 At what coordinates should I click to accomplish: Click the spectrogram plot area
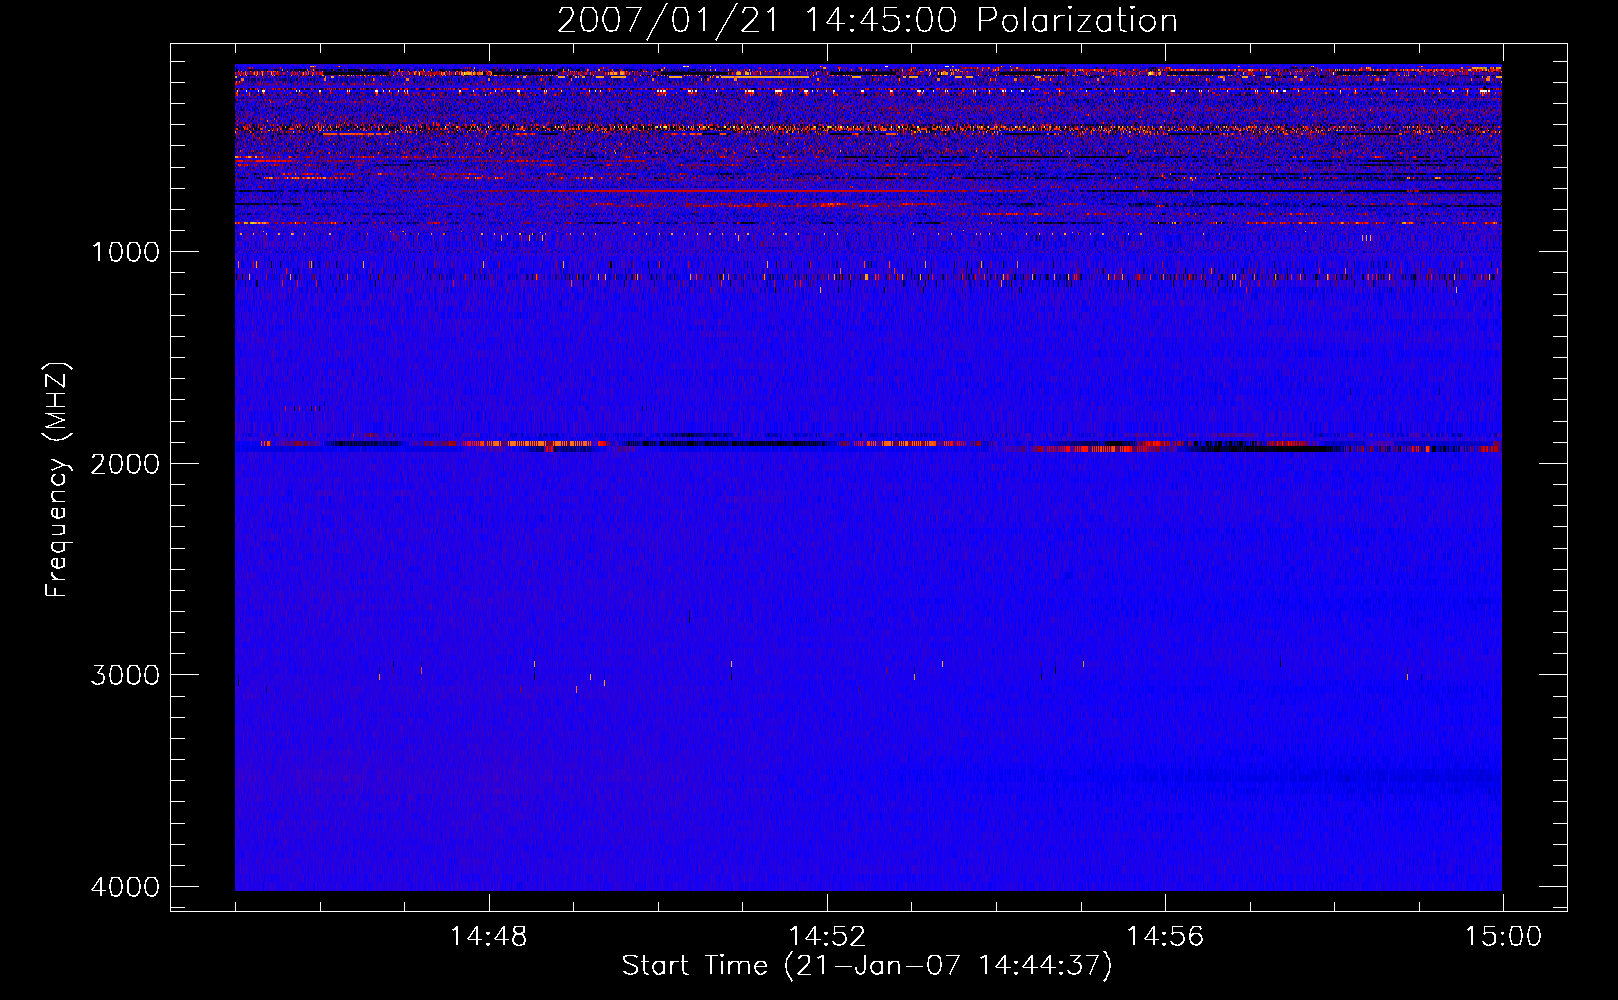pos(868,477)
